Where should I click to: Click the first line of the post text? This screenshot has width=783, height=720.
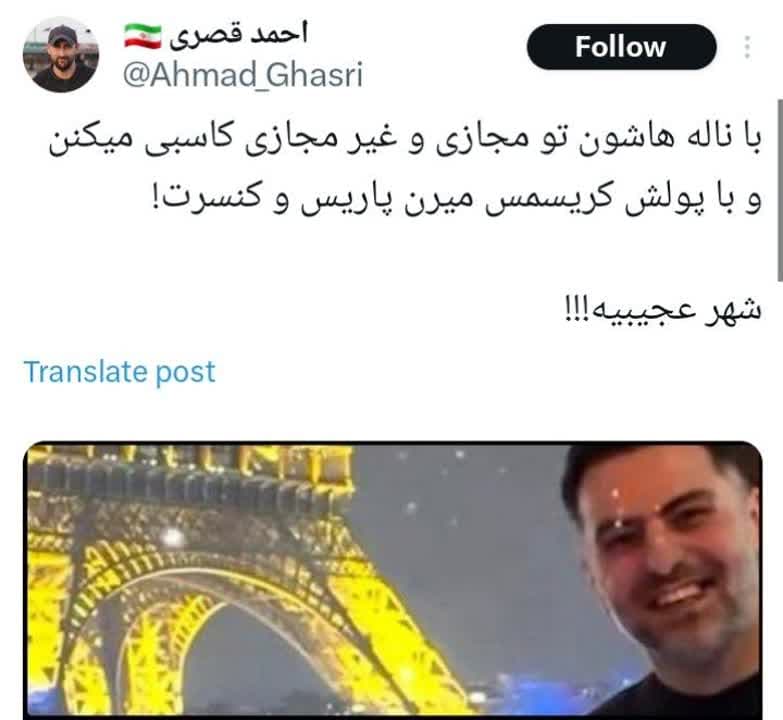[x=405, y=139]
